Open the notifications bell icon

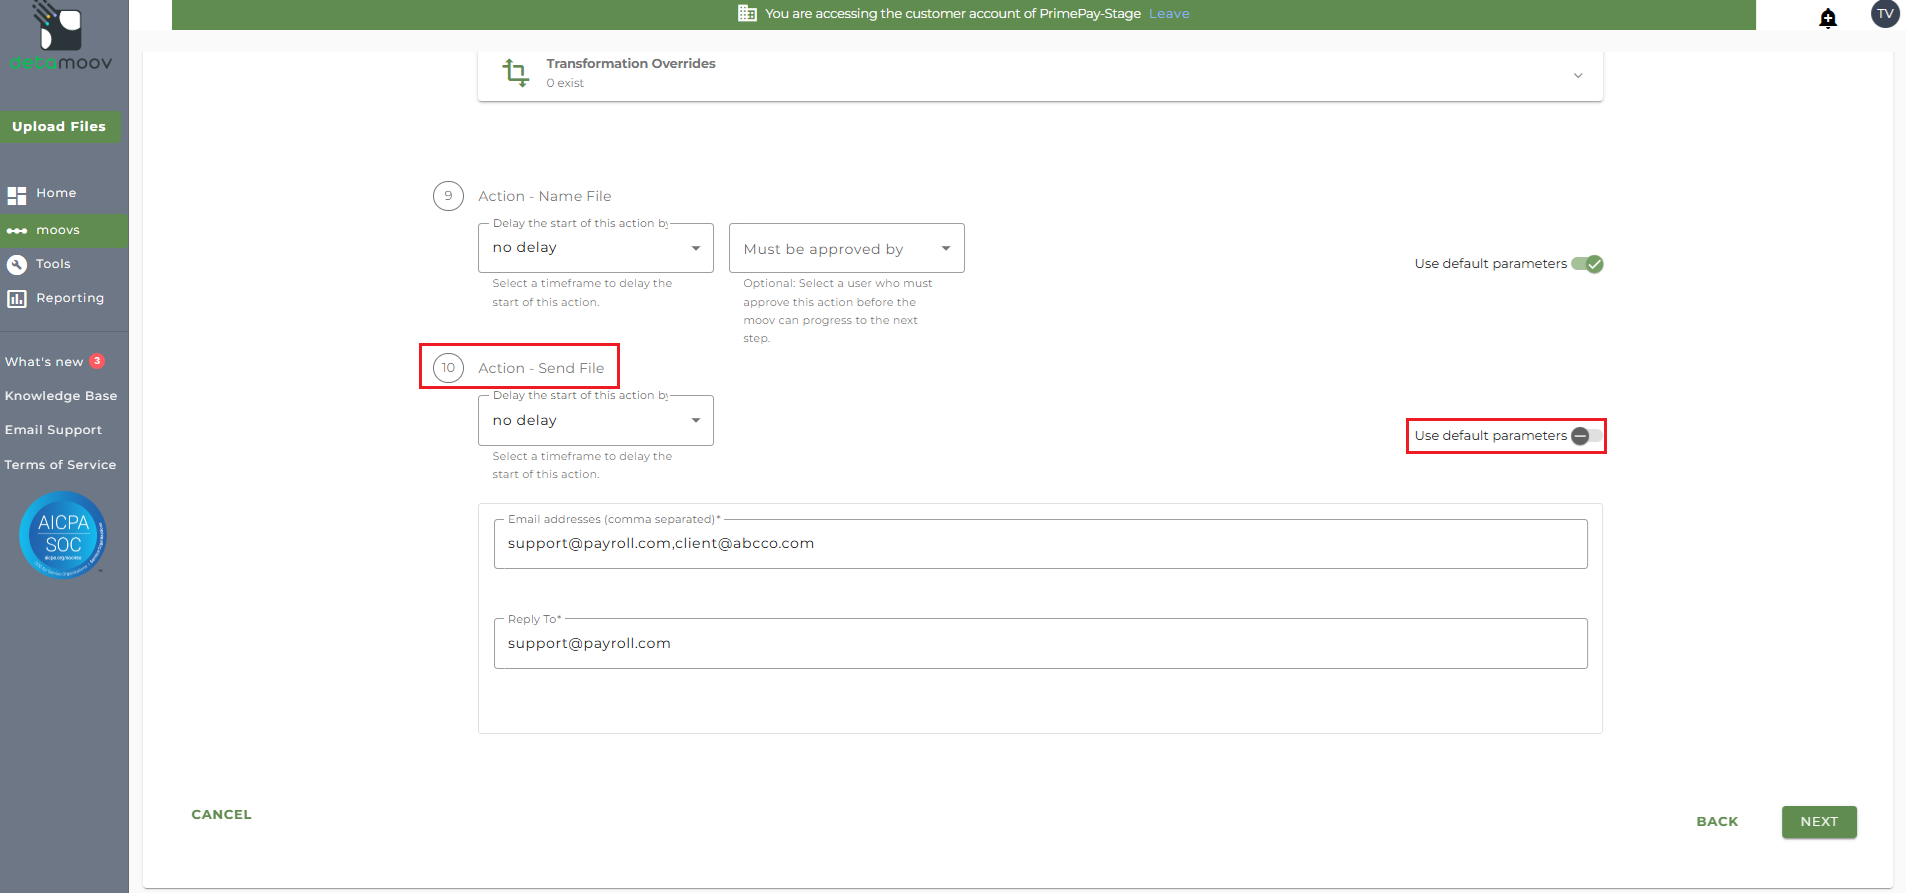pos(1827,18)
